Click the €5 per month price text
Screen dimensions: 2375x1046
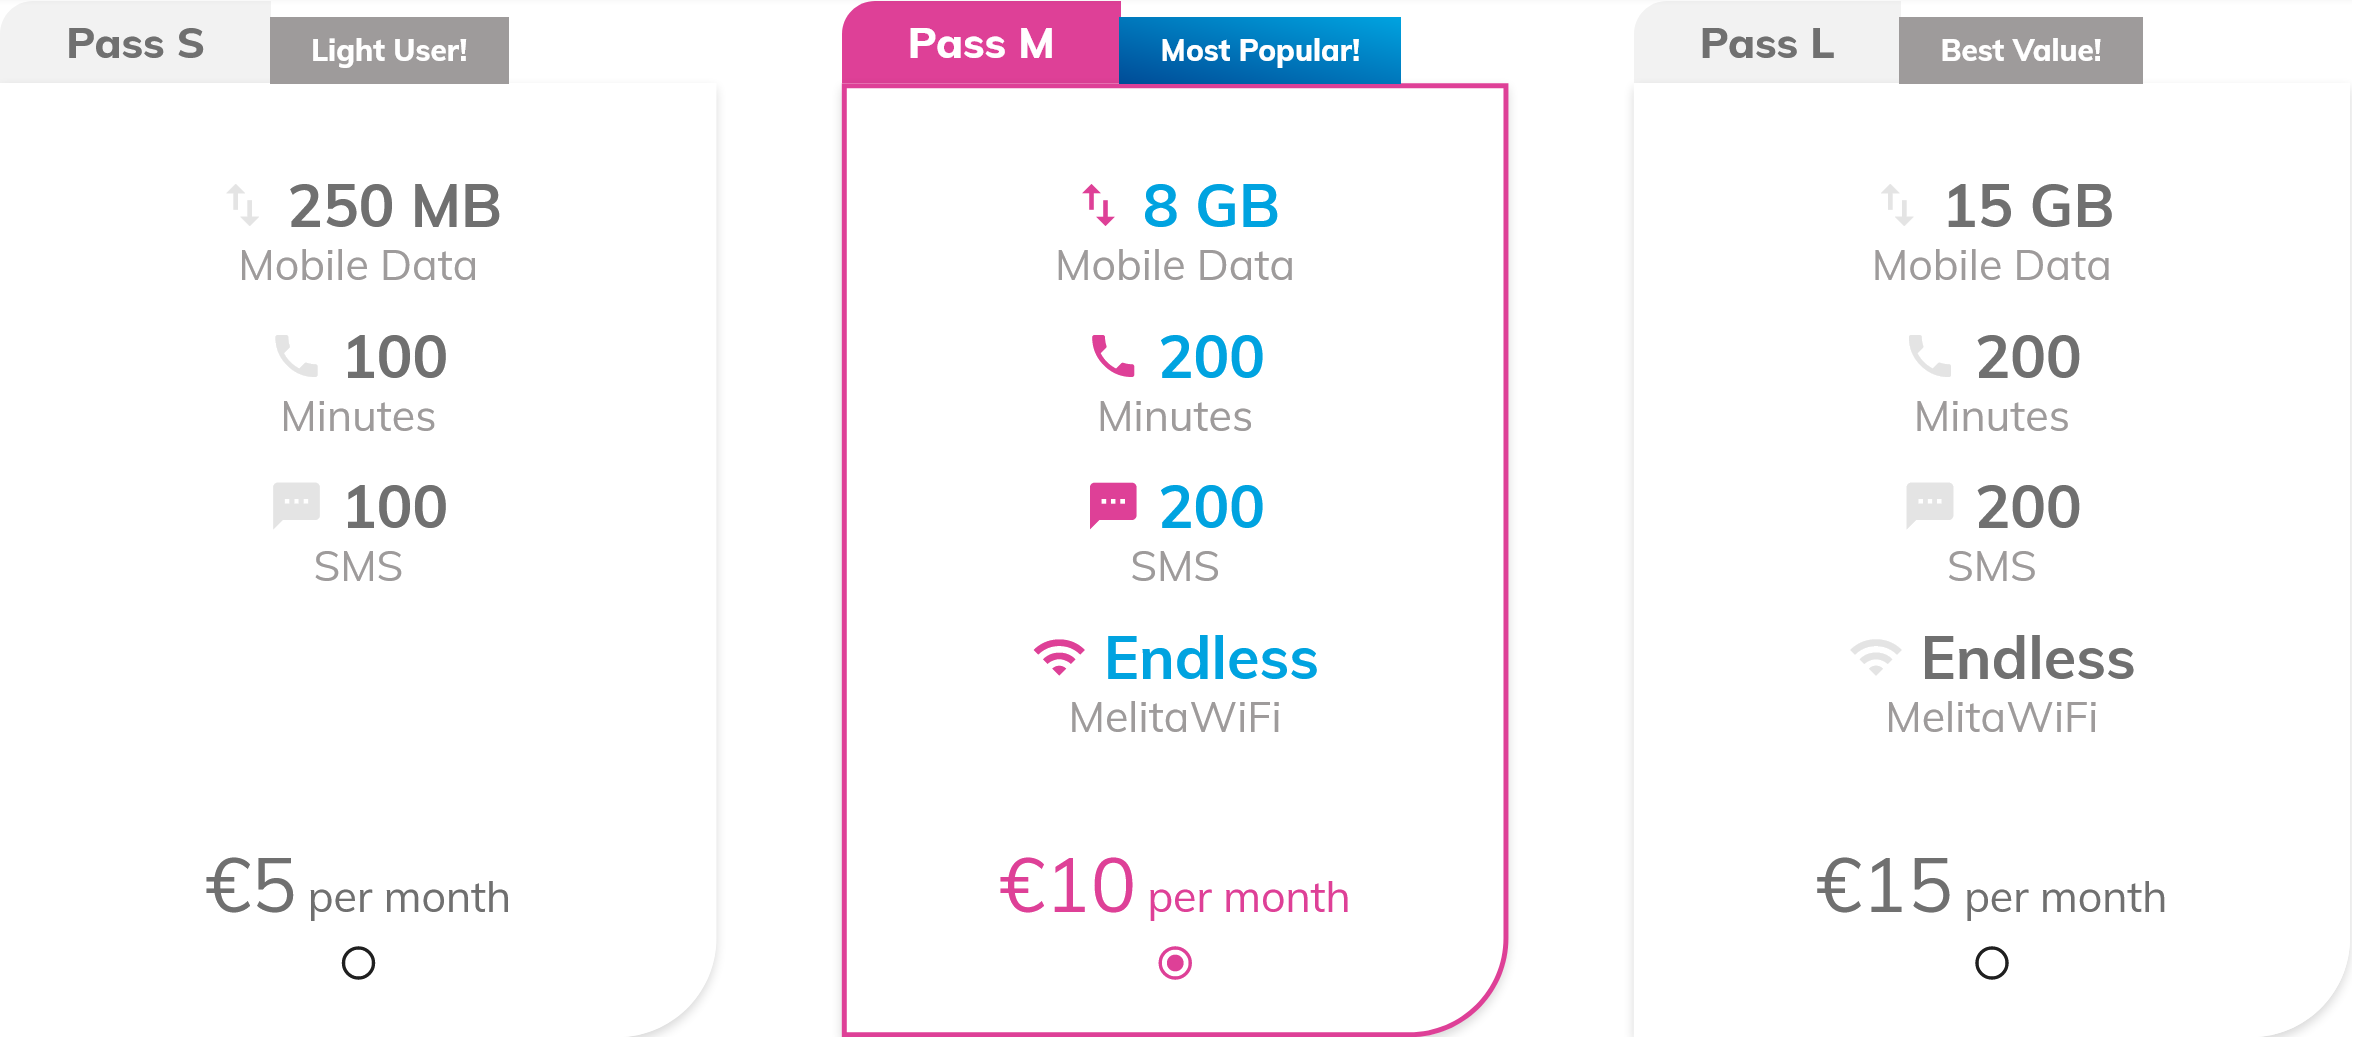[357, 889]
